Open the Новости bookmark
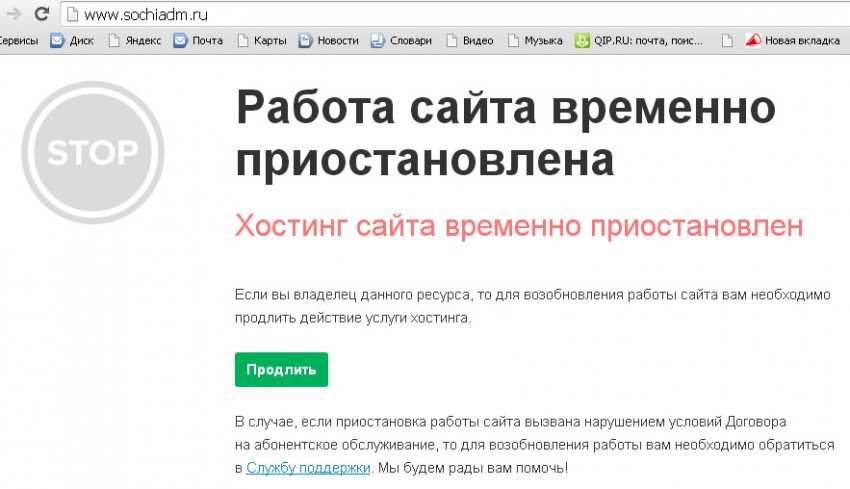 point(329,41)
